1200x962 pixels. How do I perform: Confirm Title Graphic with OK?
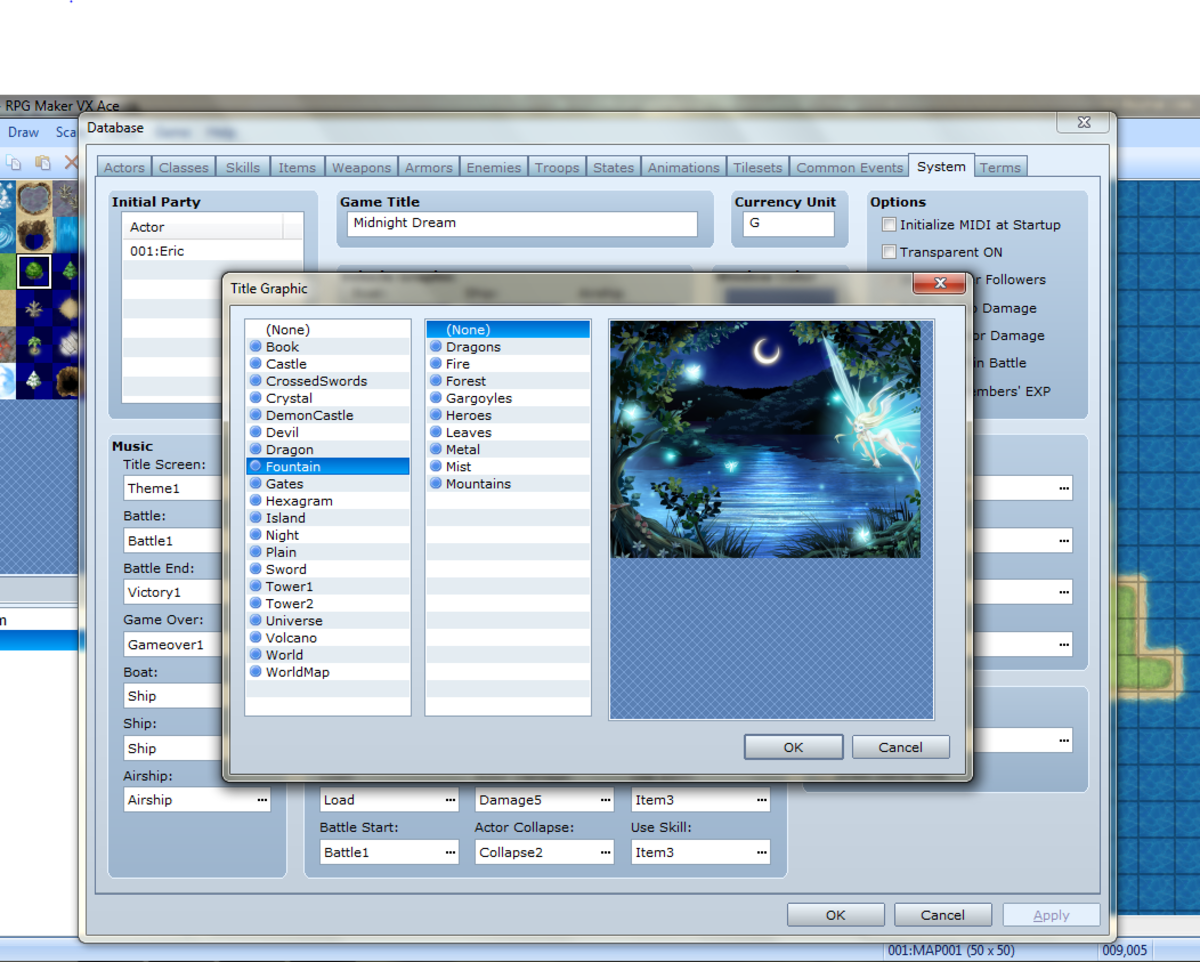793,747
